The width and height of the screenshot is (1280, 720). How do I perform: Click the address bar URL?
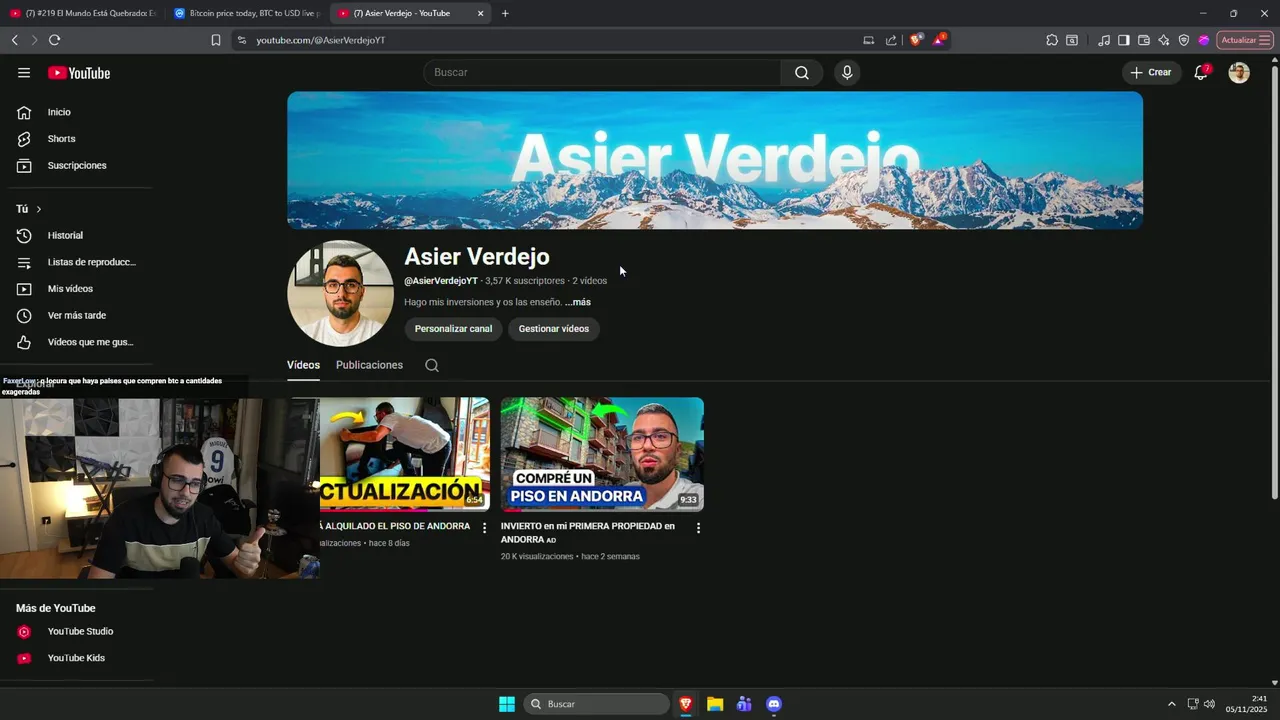tap(320, 40)
